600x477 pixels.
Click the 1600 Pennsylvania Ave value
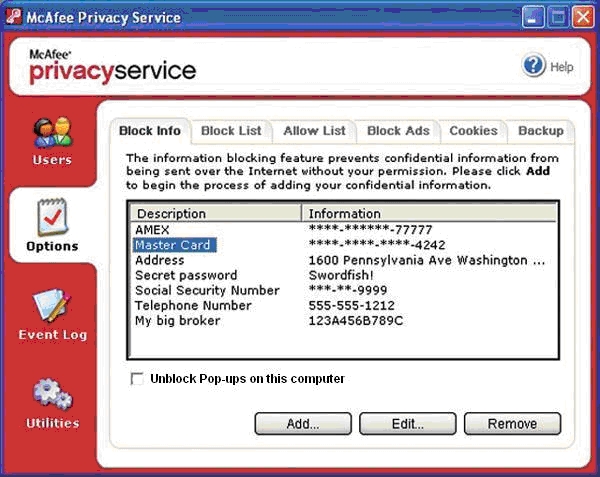point(426,260)
